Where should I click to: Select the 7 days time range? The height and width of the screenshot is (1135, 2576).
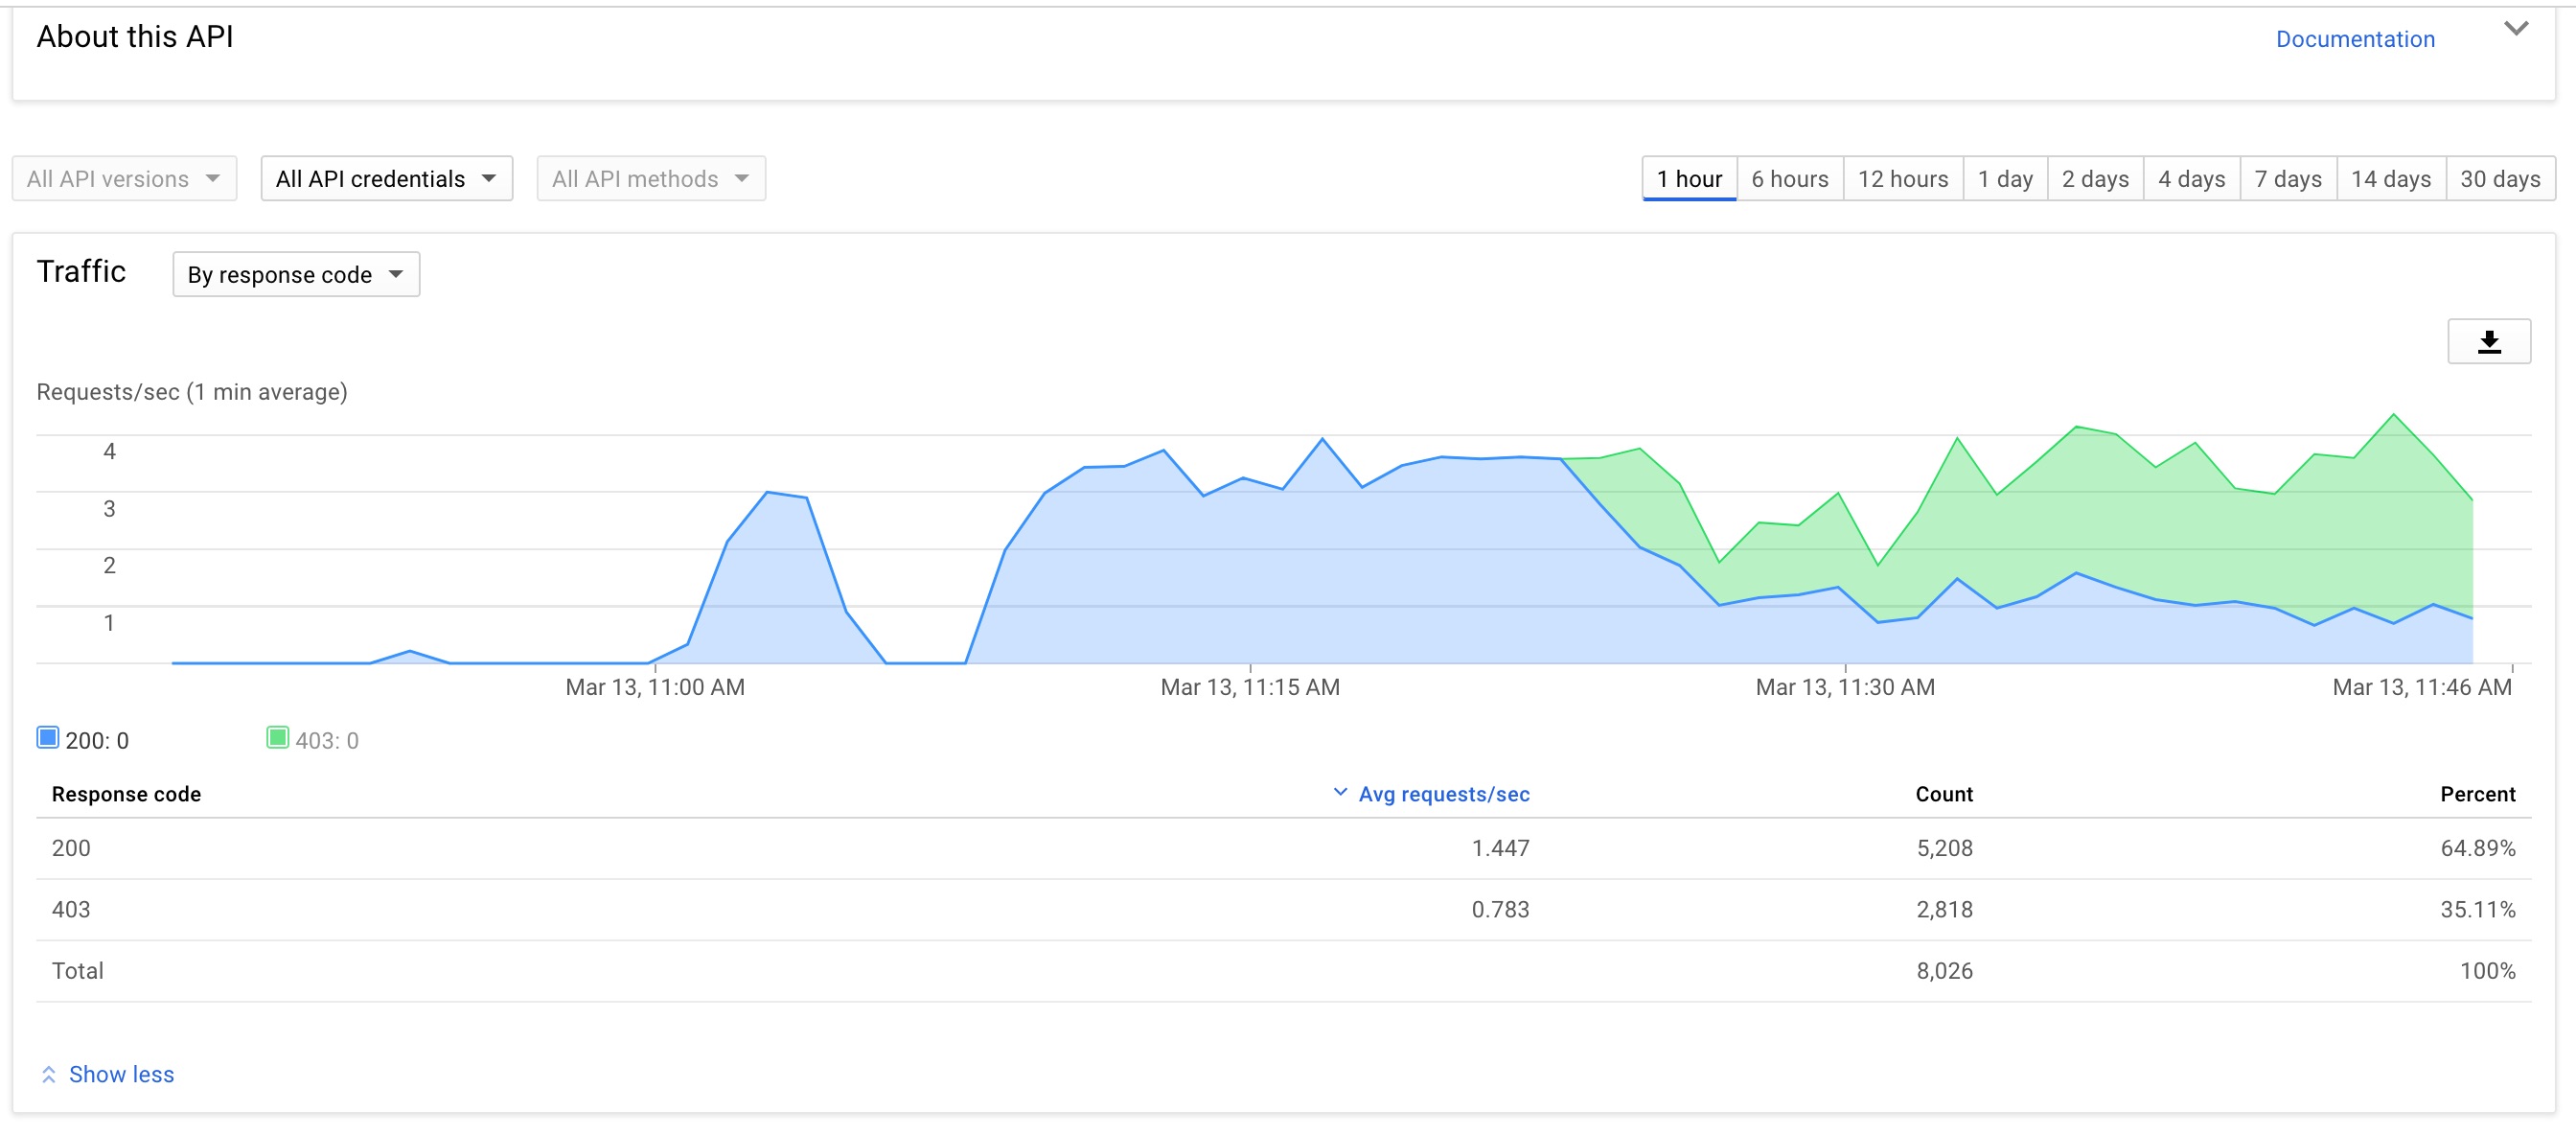pos(2288,178)
